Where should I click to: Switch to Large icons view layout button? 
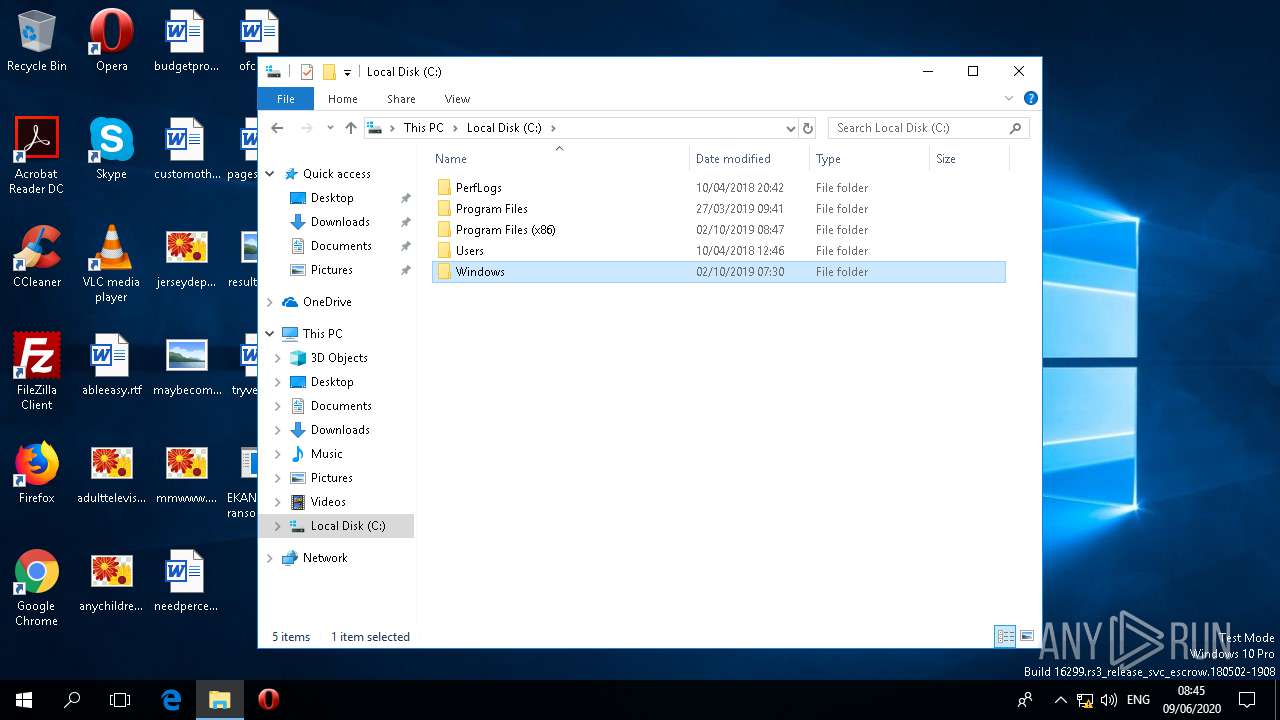[1026, 636]
